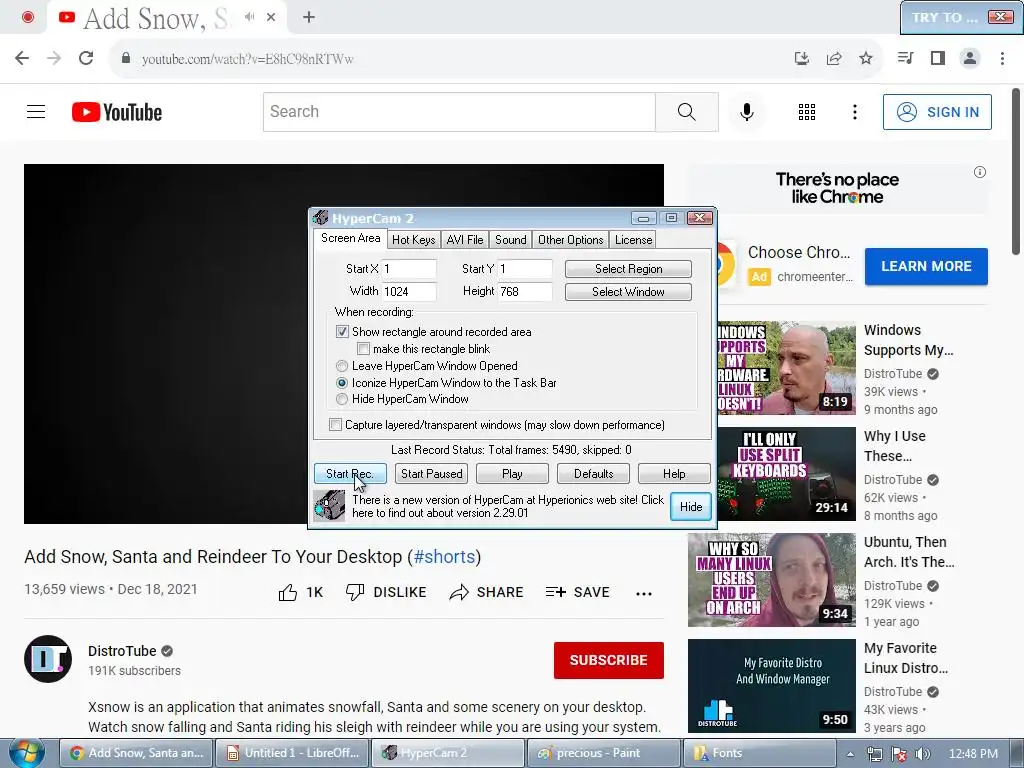Image resolution: width=1024 pixels, height=768 pixels.
Task: Reload the YouTube page
Action: tap(86, 58)
